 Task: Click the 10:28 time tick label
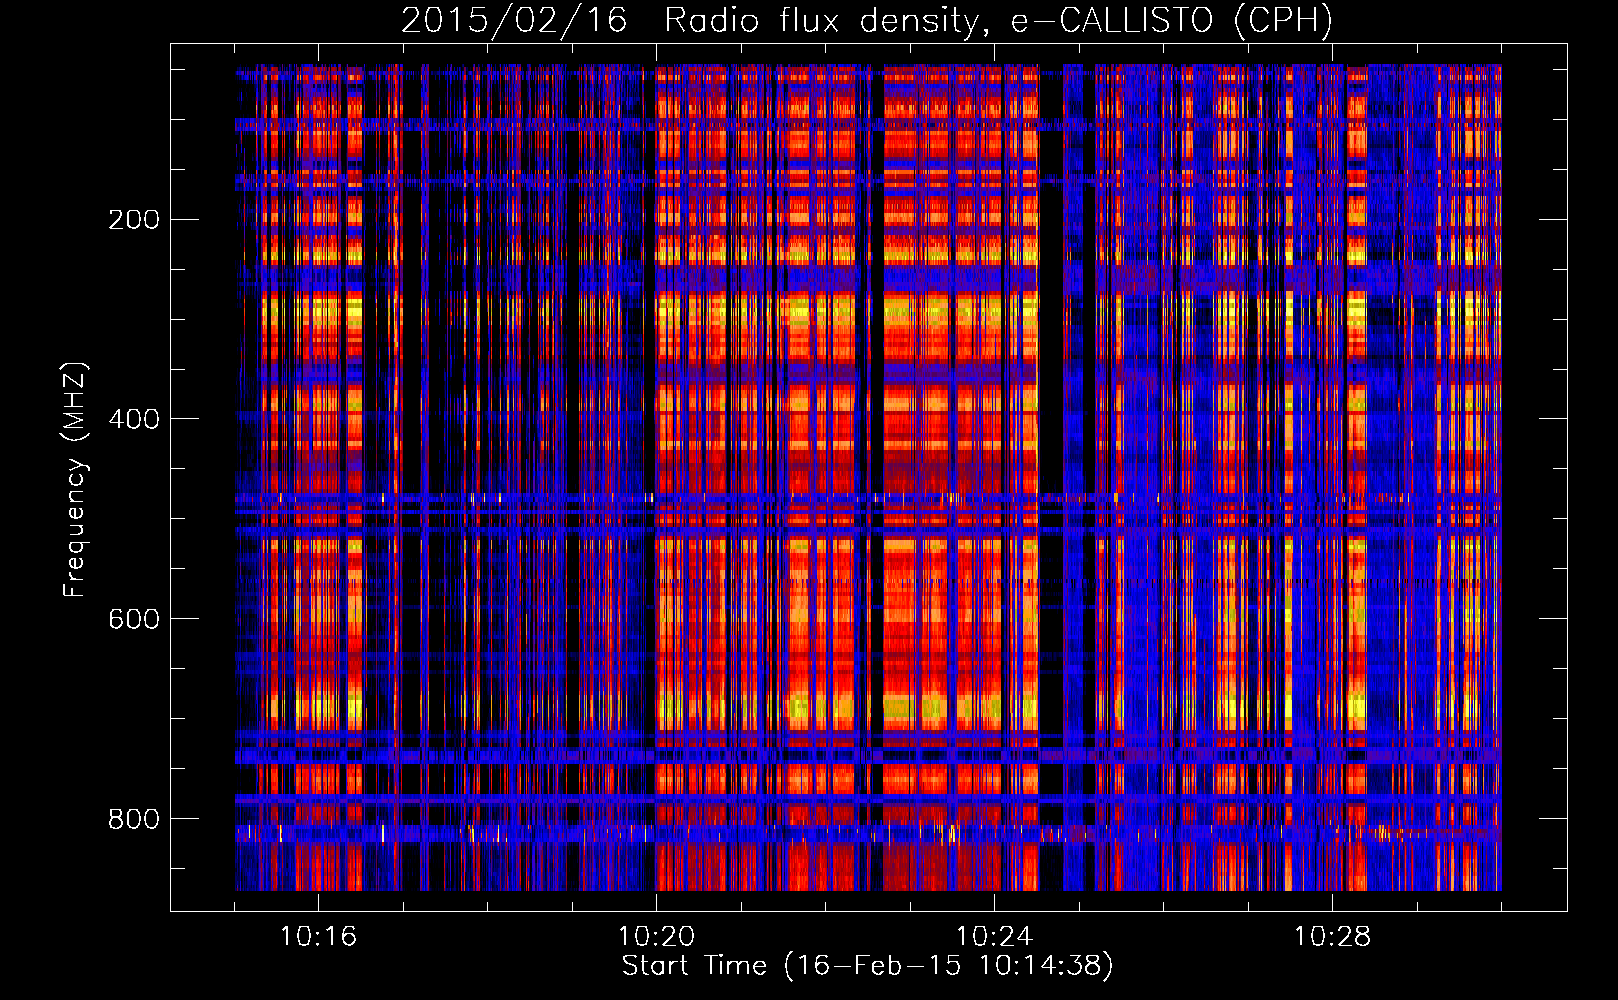[x=1332, y=937]
